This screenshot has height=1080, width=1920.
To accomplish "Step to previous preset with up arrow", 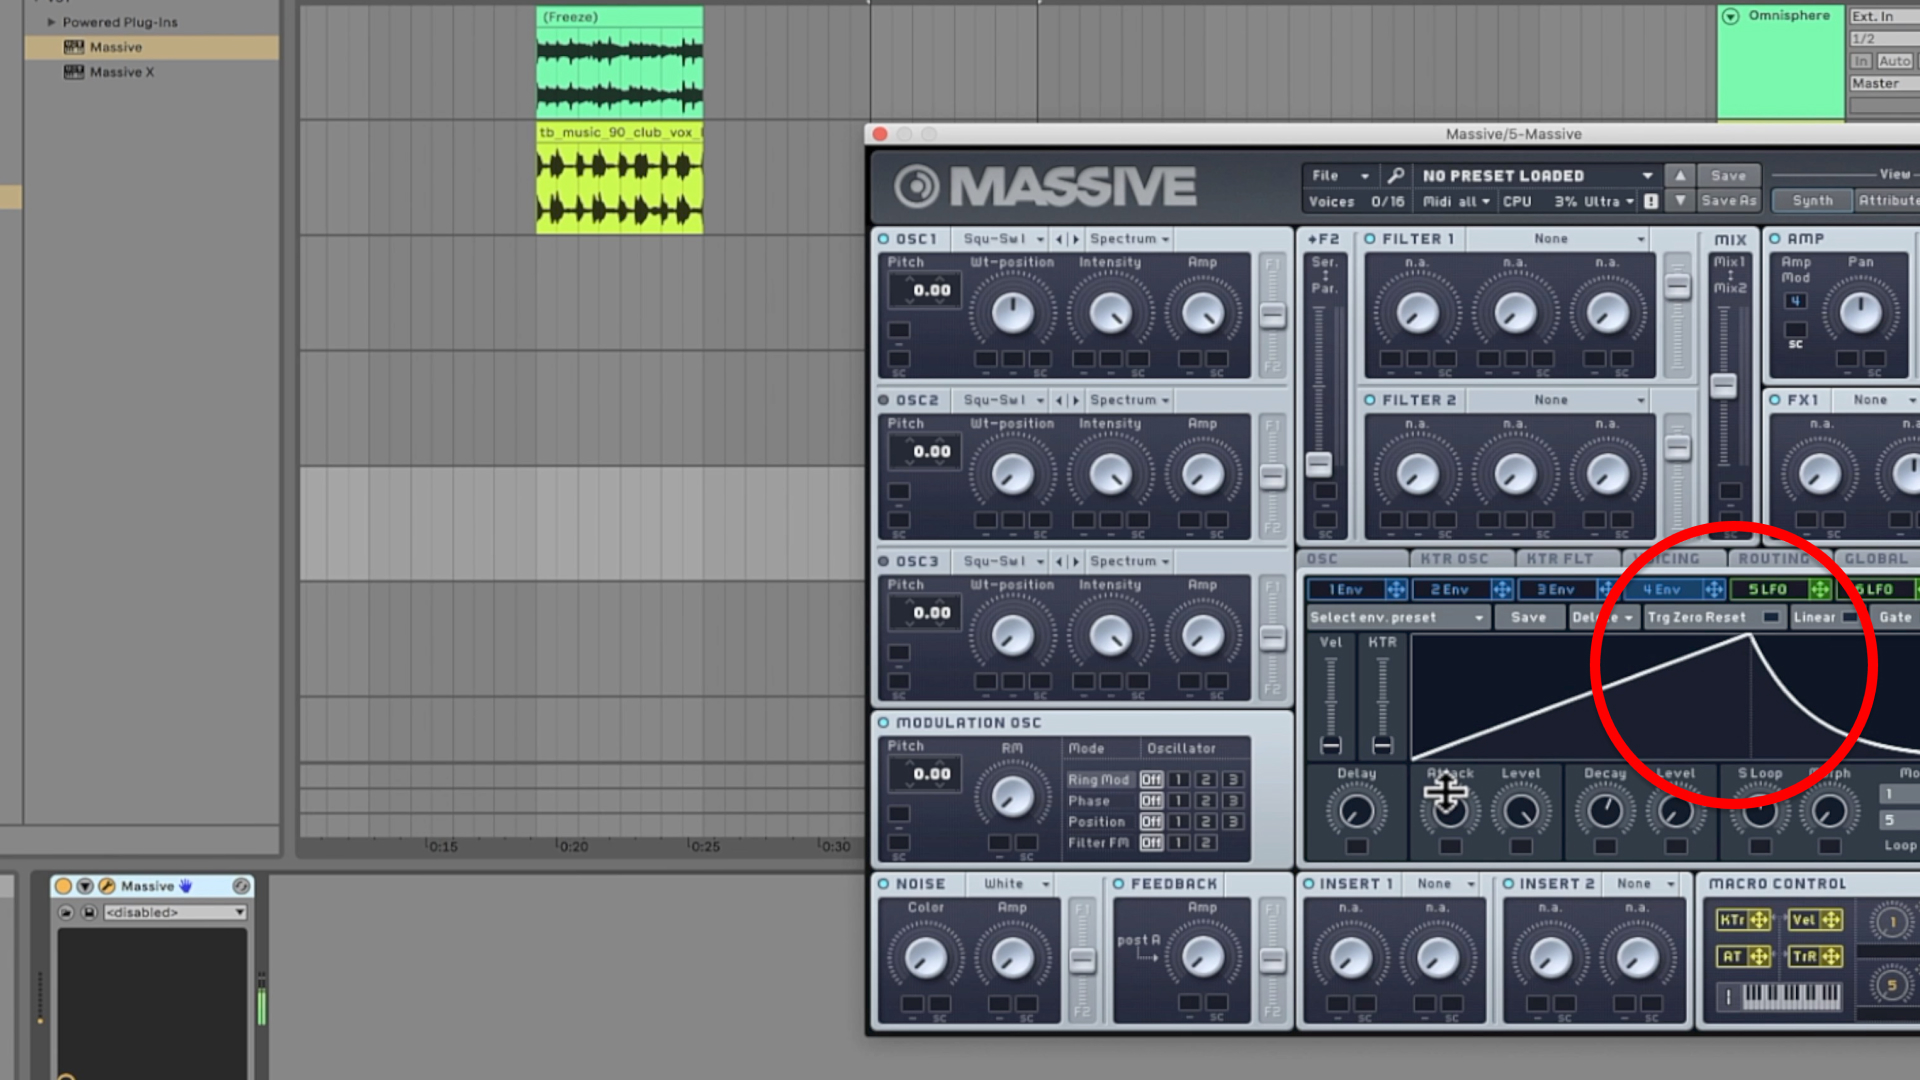I will (1680, 175).
